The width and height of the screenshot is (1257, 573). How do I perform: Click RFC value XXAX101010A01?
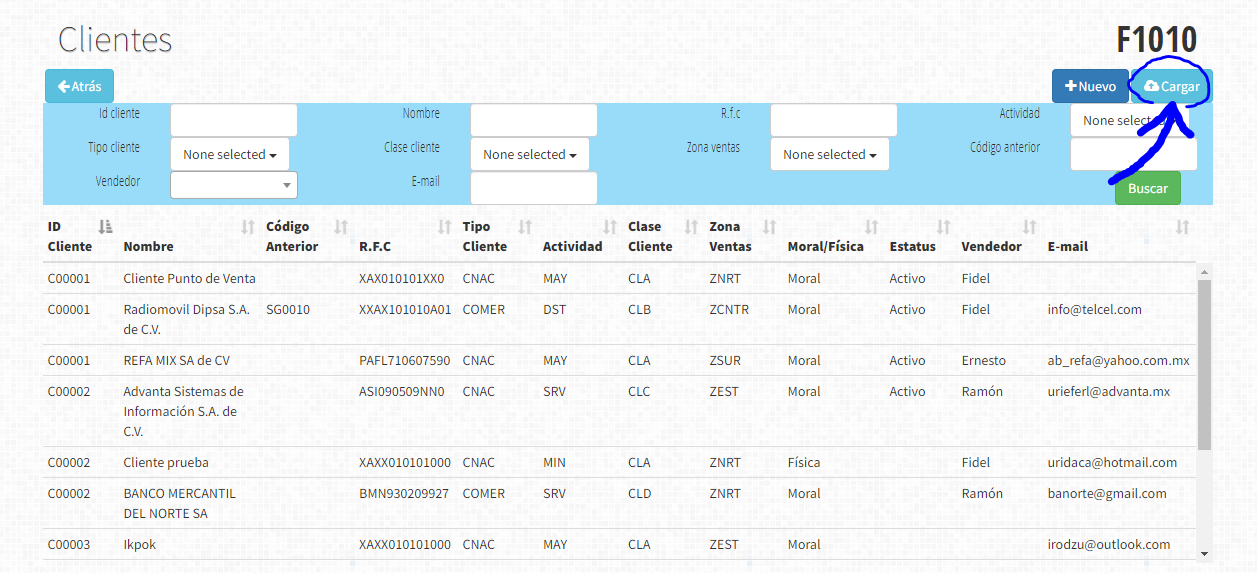pyautogui.click(x=405, y=309)
